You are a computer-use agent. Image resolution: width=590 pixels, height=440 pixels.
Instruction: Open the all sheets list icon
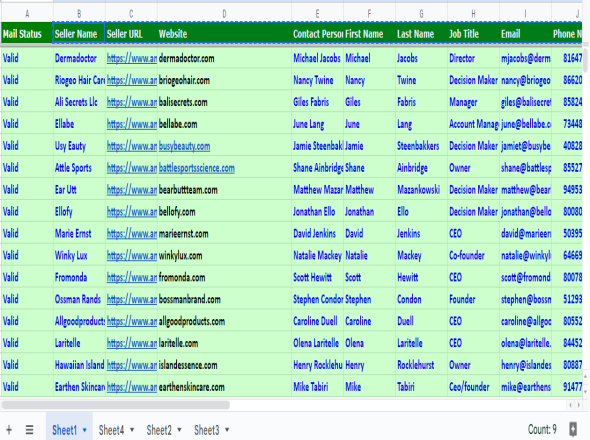(x=29, y=429)
